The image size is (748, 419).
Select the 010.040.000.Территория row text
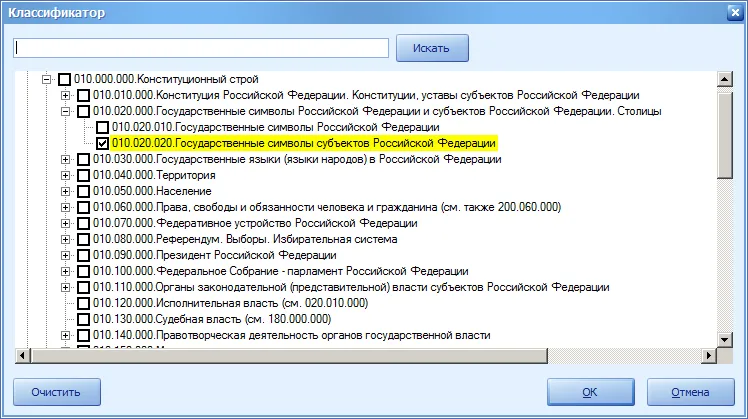tap(154, 175)
